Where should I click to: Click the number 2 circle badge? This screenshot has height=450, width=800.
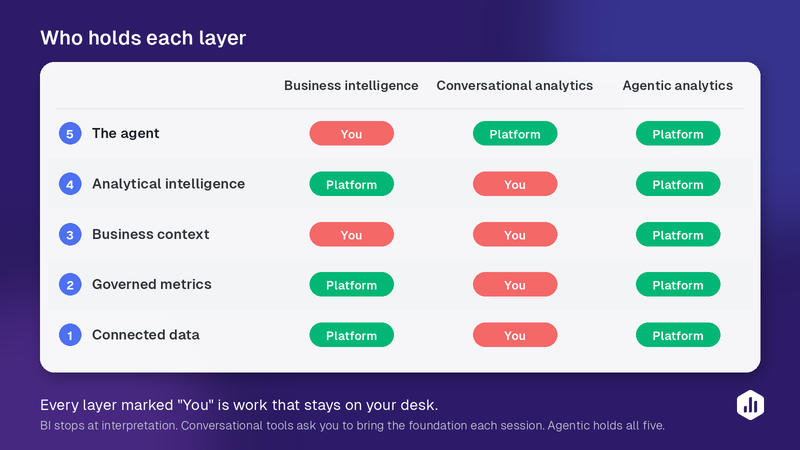70,285
